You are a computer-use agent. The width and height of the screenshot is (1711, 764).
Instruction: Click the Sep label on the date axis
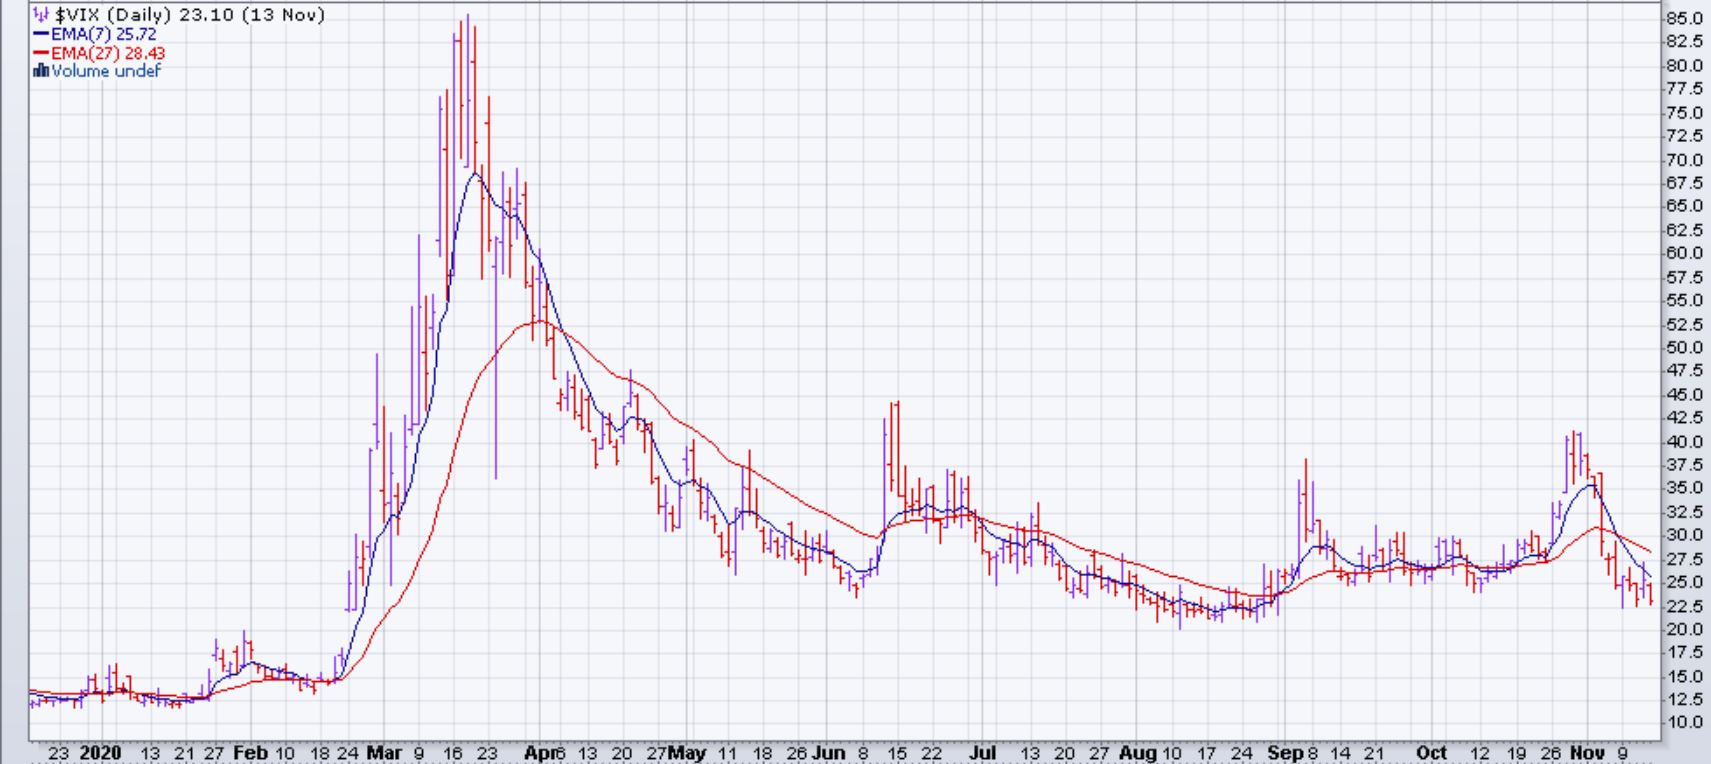(1285, 753)
